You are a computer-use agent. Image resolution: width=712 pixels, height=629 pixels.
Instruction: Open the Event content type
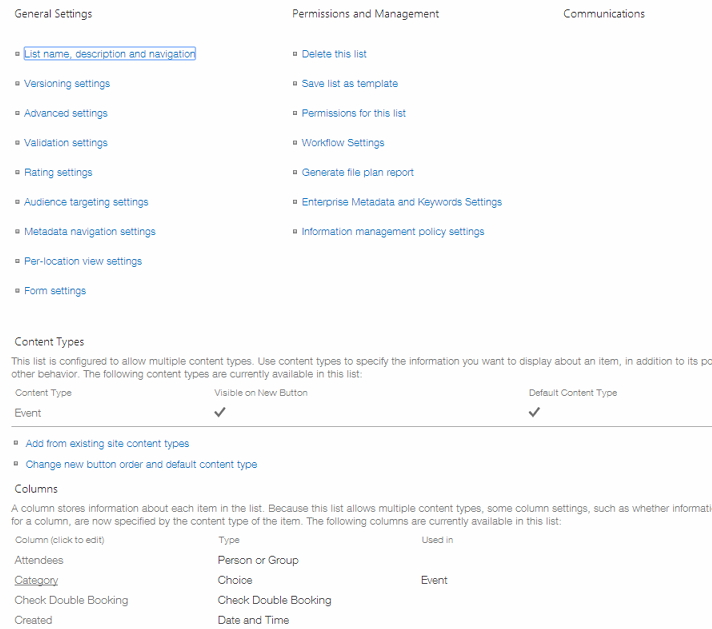(28, 413)
